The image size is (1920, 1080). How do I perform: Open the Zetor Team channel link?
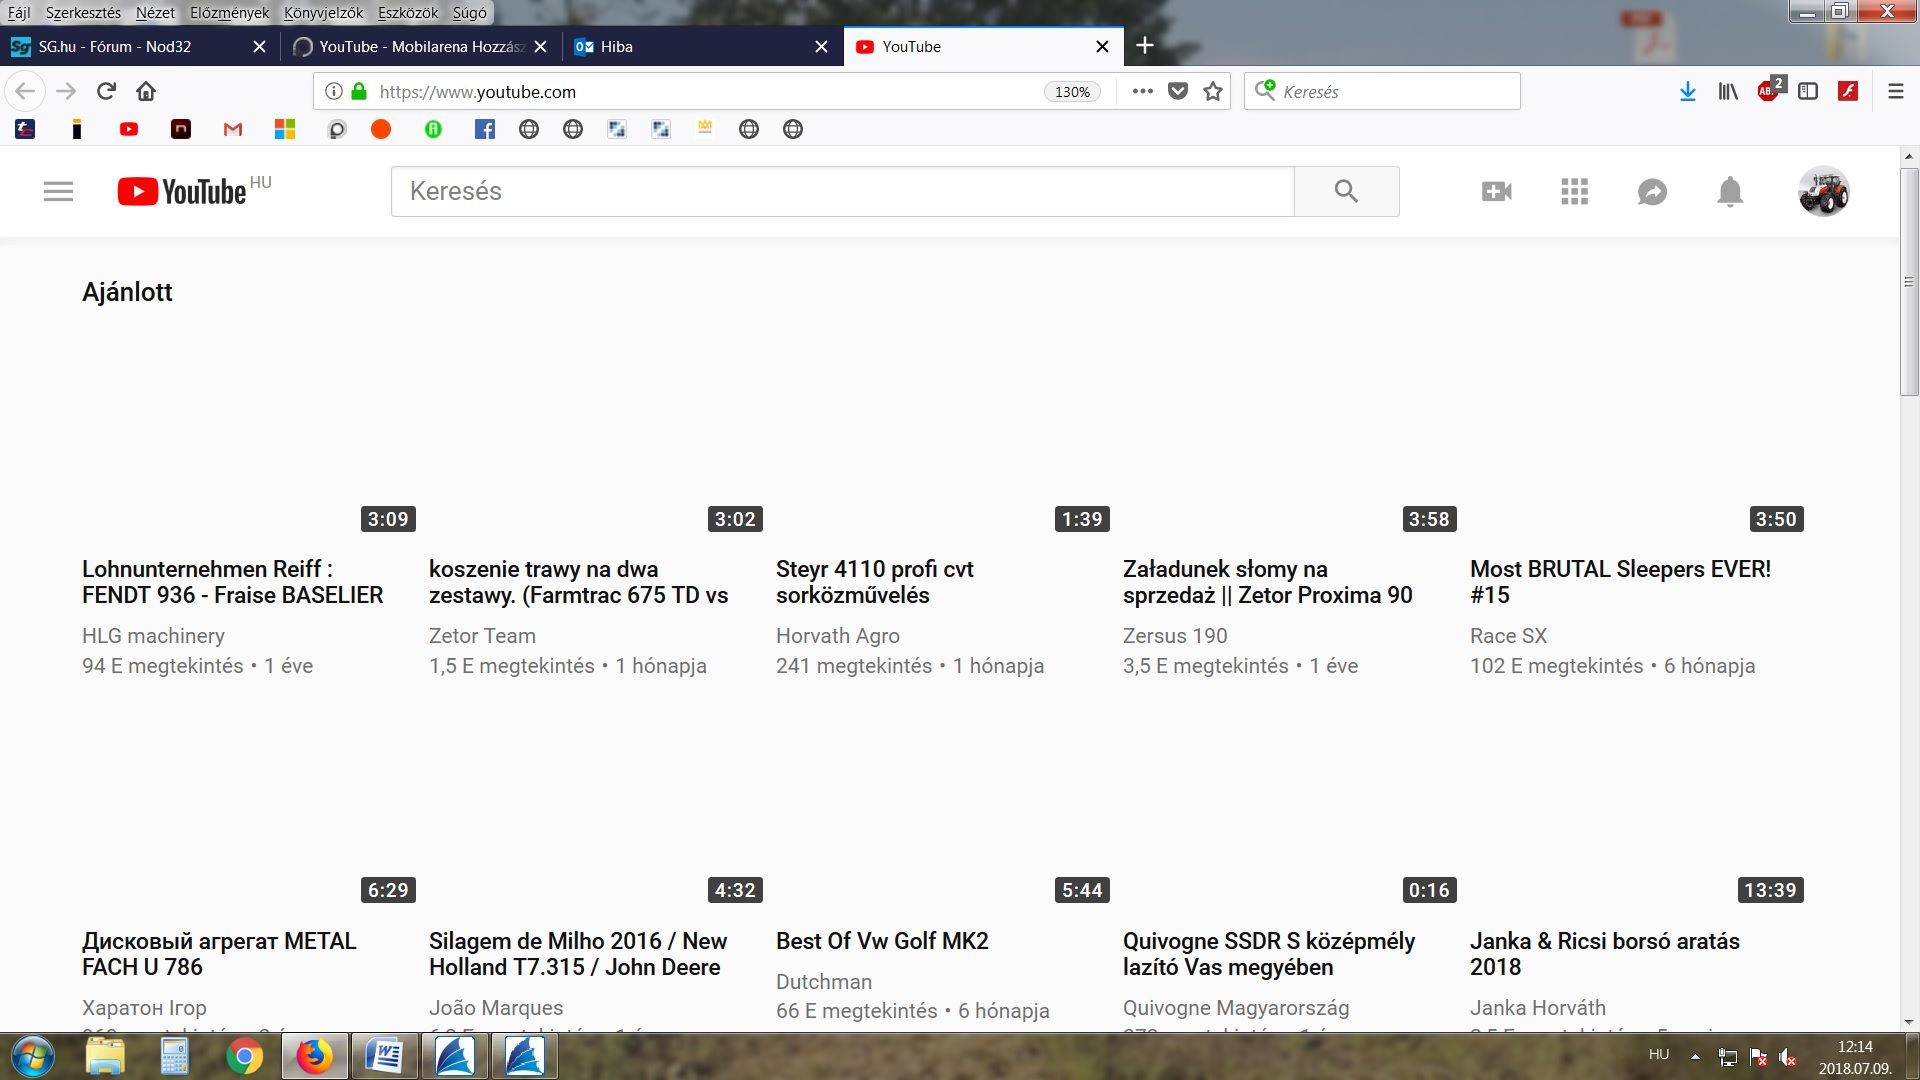tap(482, 636)
